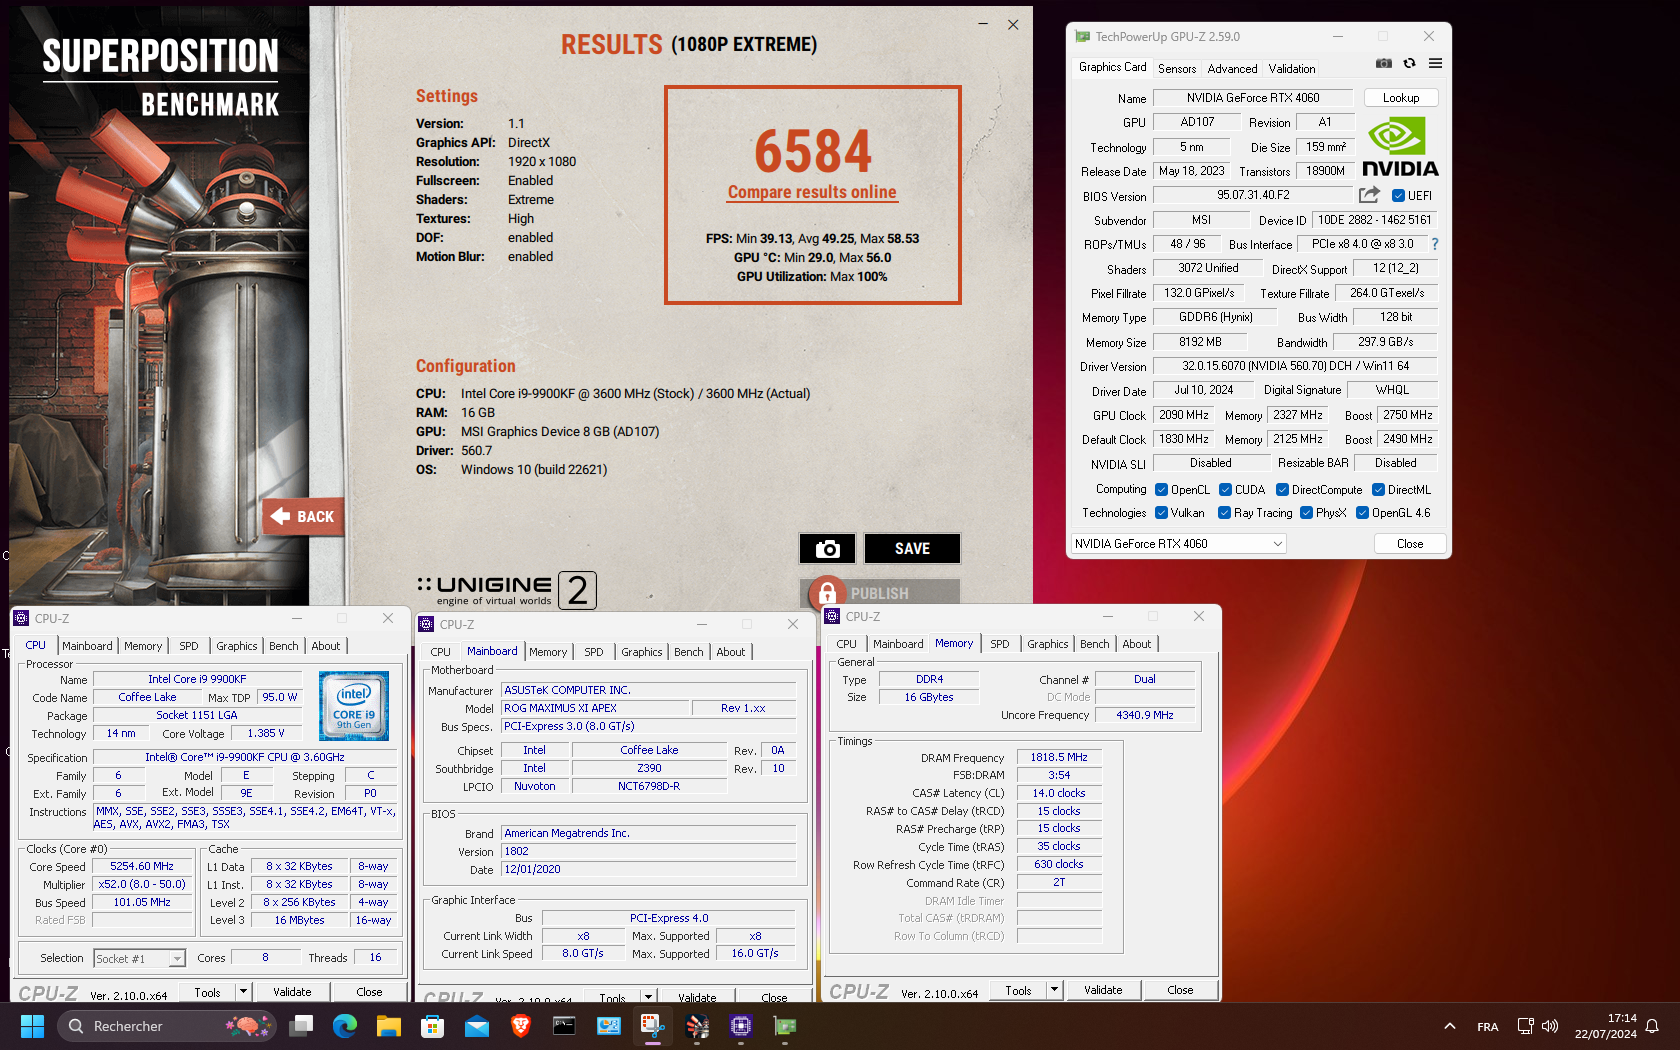Switch to the Sensors tab in GPU-Z

1177,69
